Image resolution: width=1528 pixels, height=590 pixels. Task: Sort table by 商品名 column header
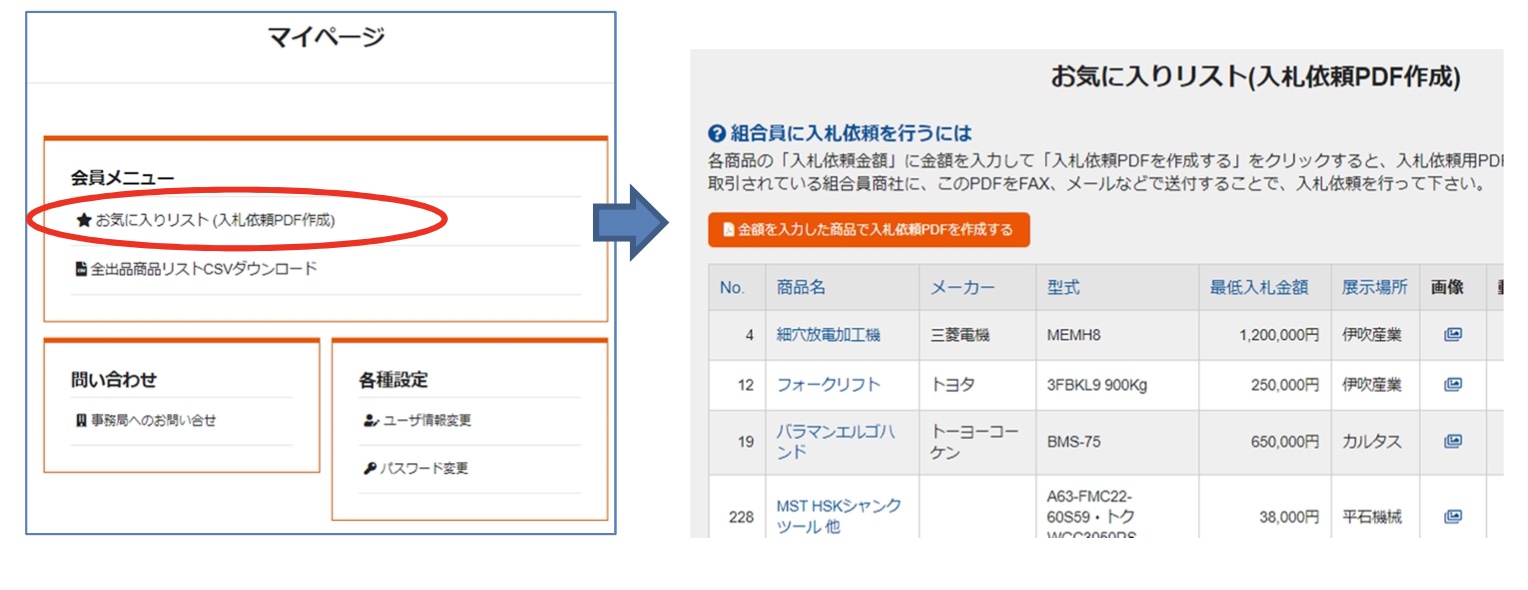(x=801, y=288)
